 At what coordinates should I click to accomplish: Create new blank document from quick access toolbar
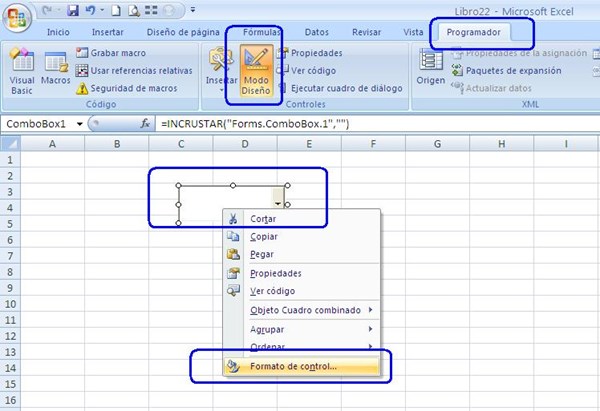point(116,10)
